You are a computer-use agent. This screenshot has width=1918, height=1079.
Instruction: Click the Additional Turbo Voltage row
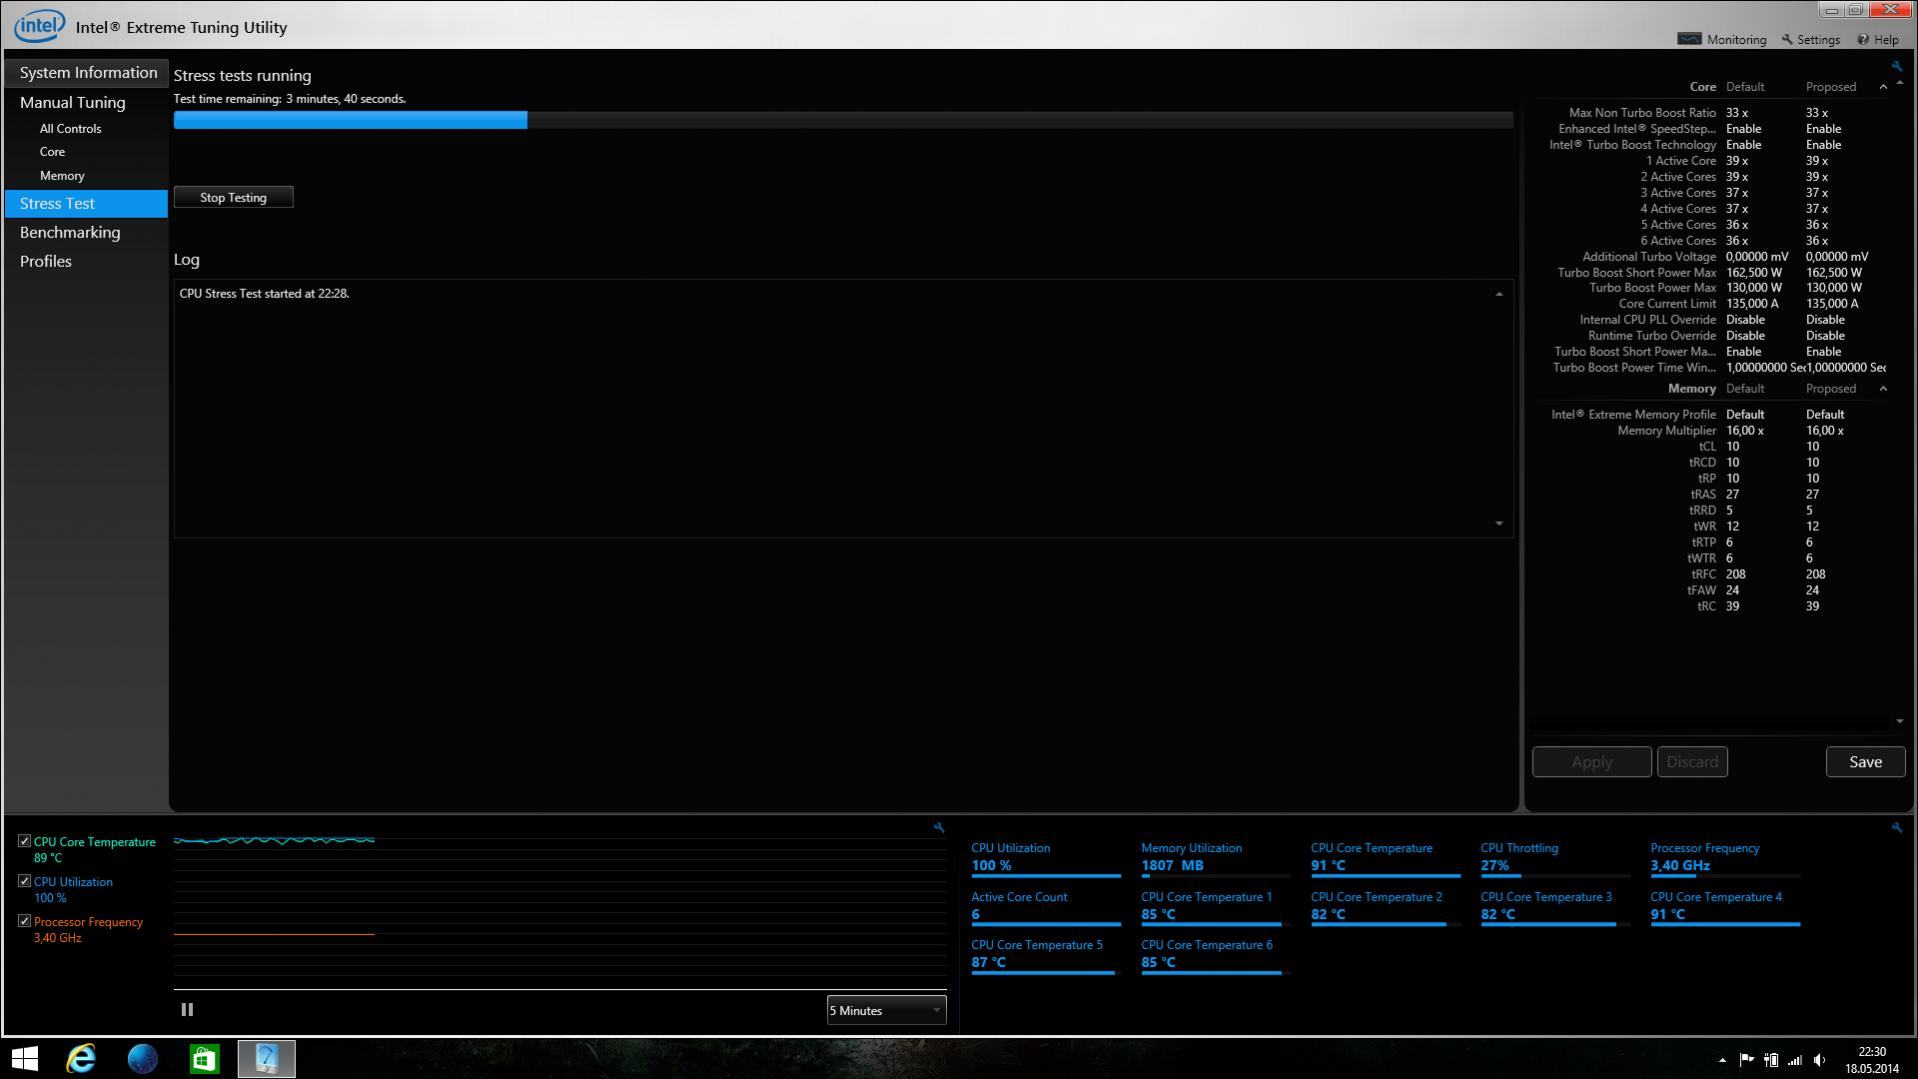click(x=1710, y=257)
